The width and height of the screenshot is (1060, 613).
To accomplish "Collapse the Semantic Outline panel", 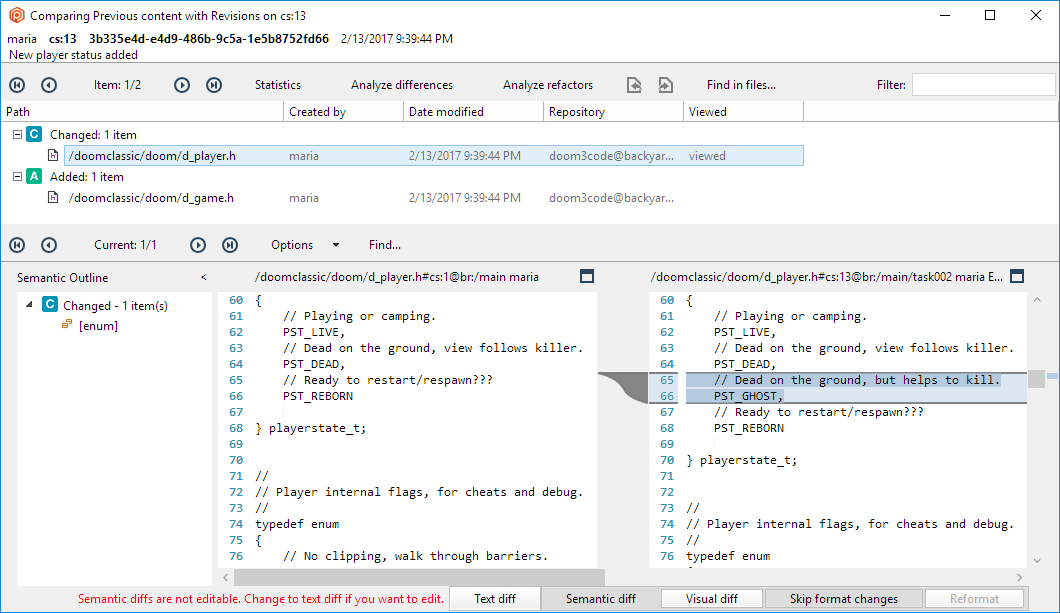I will click(x=203, y=278).
